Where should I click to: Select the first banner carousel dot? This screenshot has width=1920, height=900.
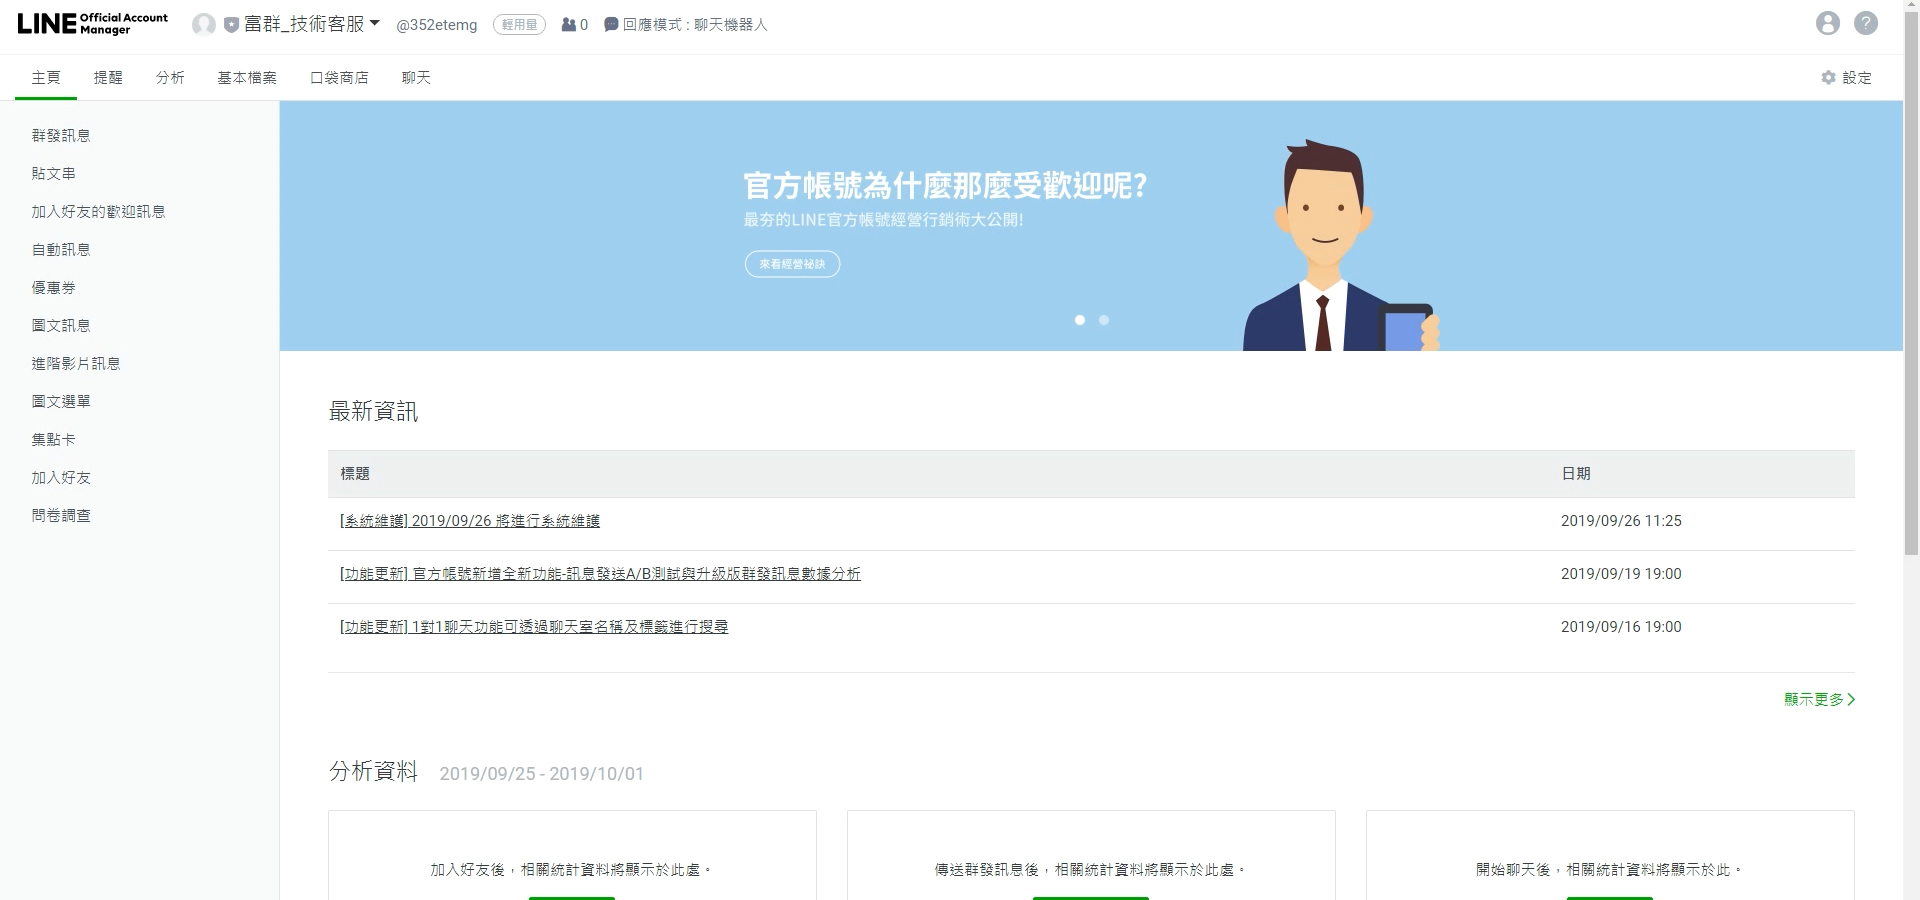click(x=1080, y=320)
